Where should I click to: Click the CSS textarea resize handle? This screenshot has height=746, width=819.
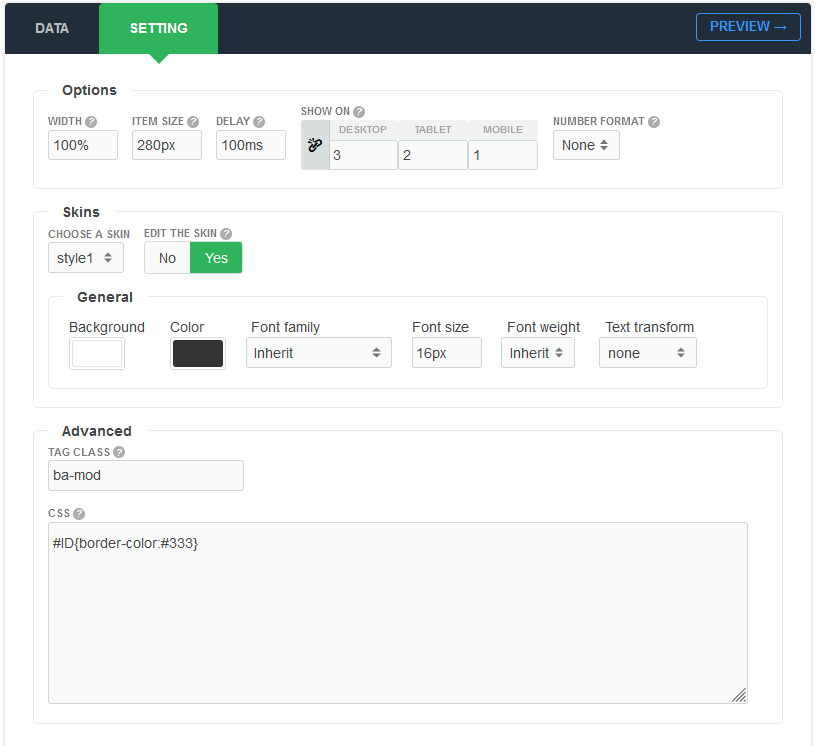(x=740, y=695)
